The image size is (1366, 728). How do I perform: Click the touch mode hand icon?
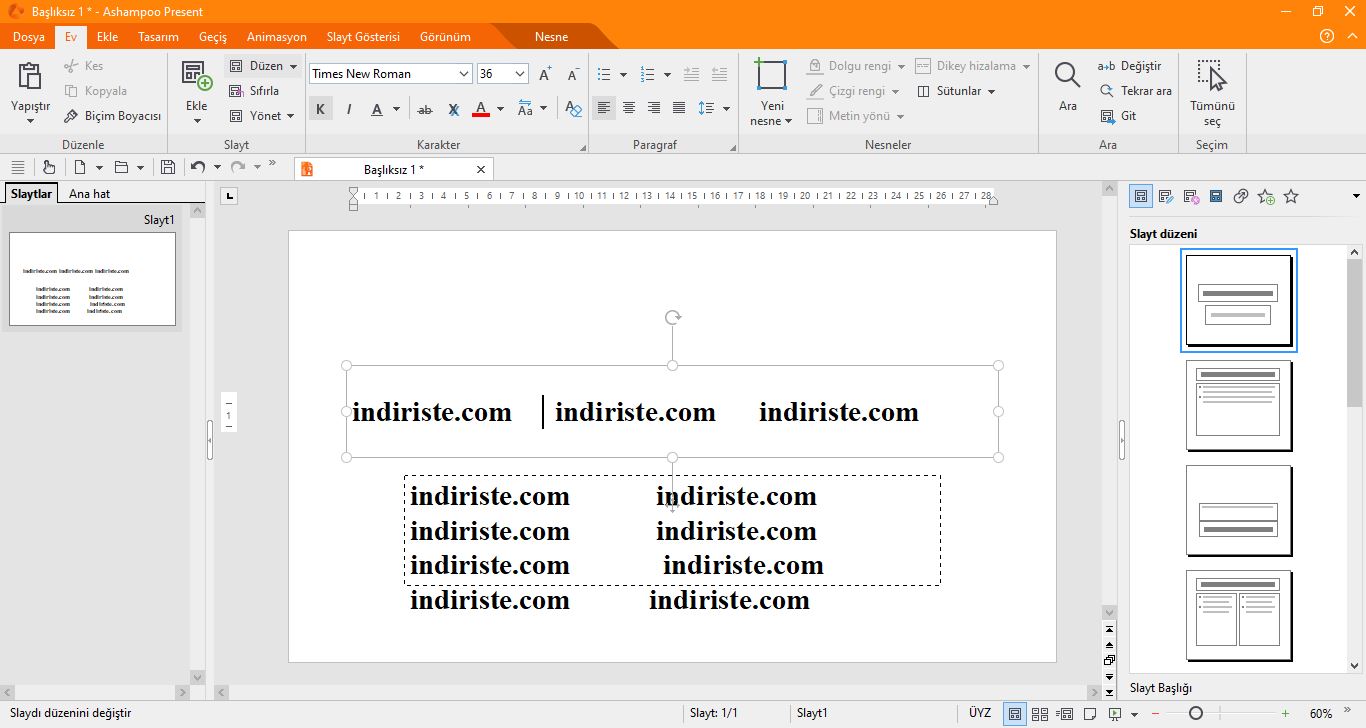pos(49,167)
